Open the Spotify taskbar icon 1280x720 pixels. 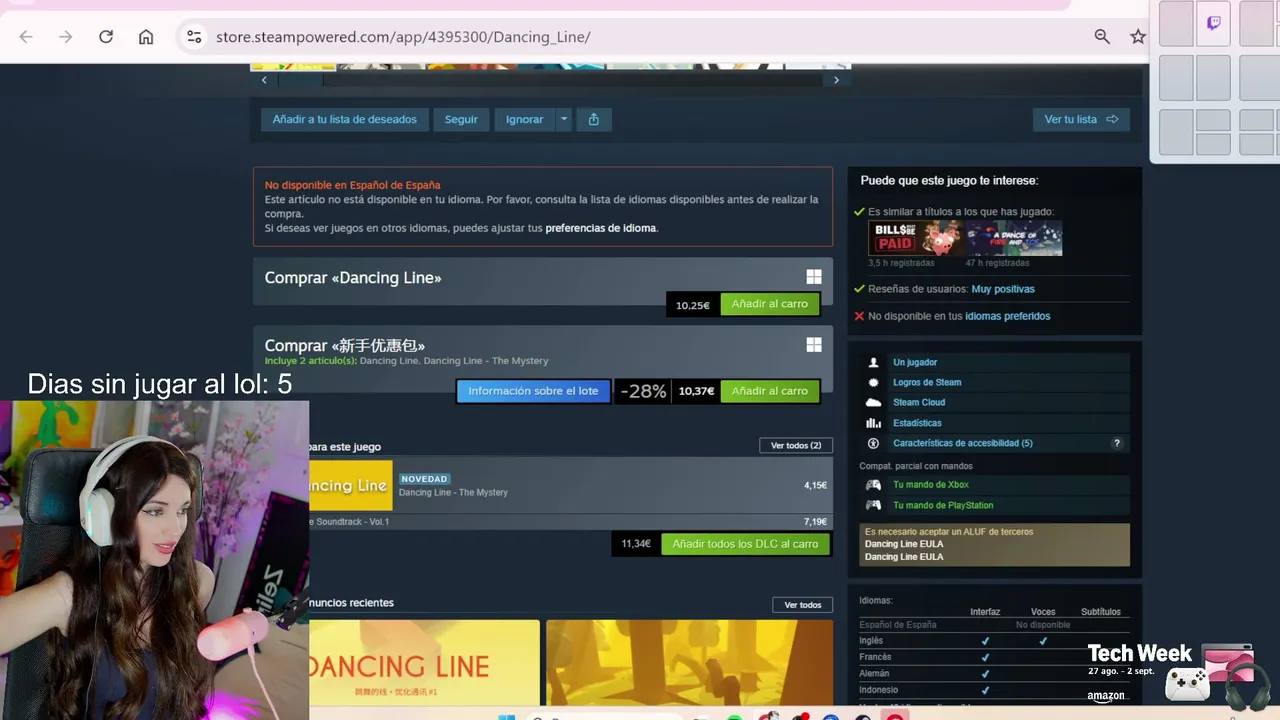tap(735, 717)
